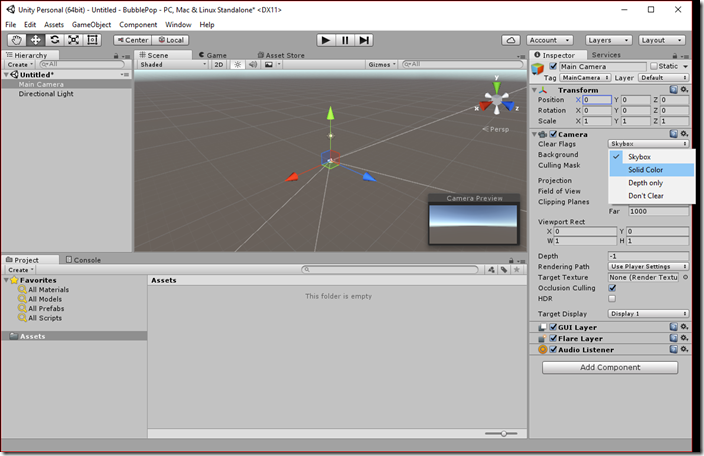The height and width of the screenshot is (456, 704).
Task: Open the Layers dropdown
Action: 608,40
